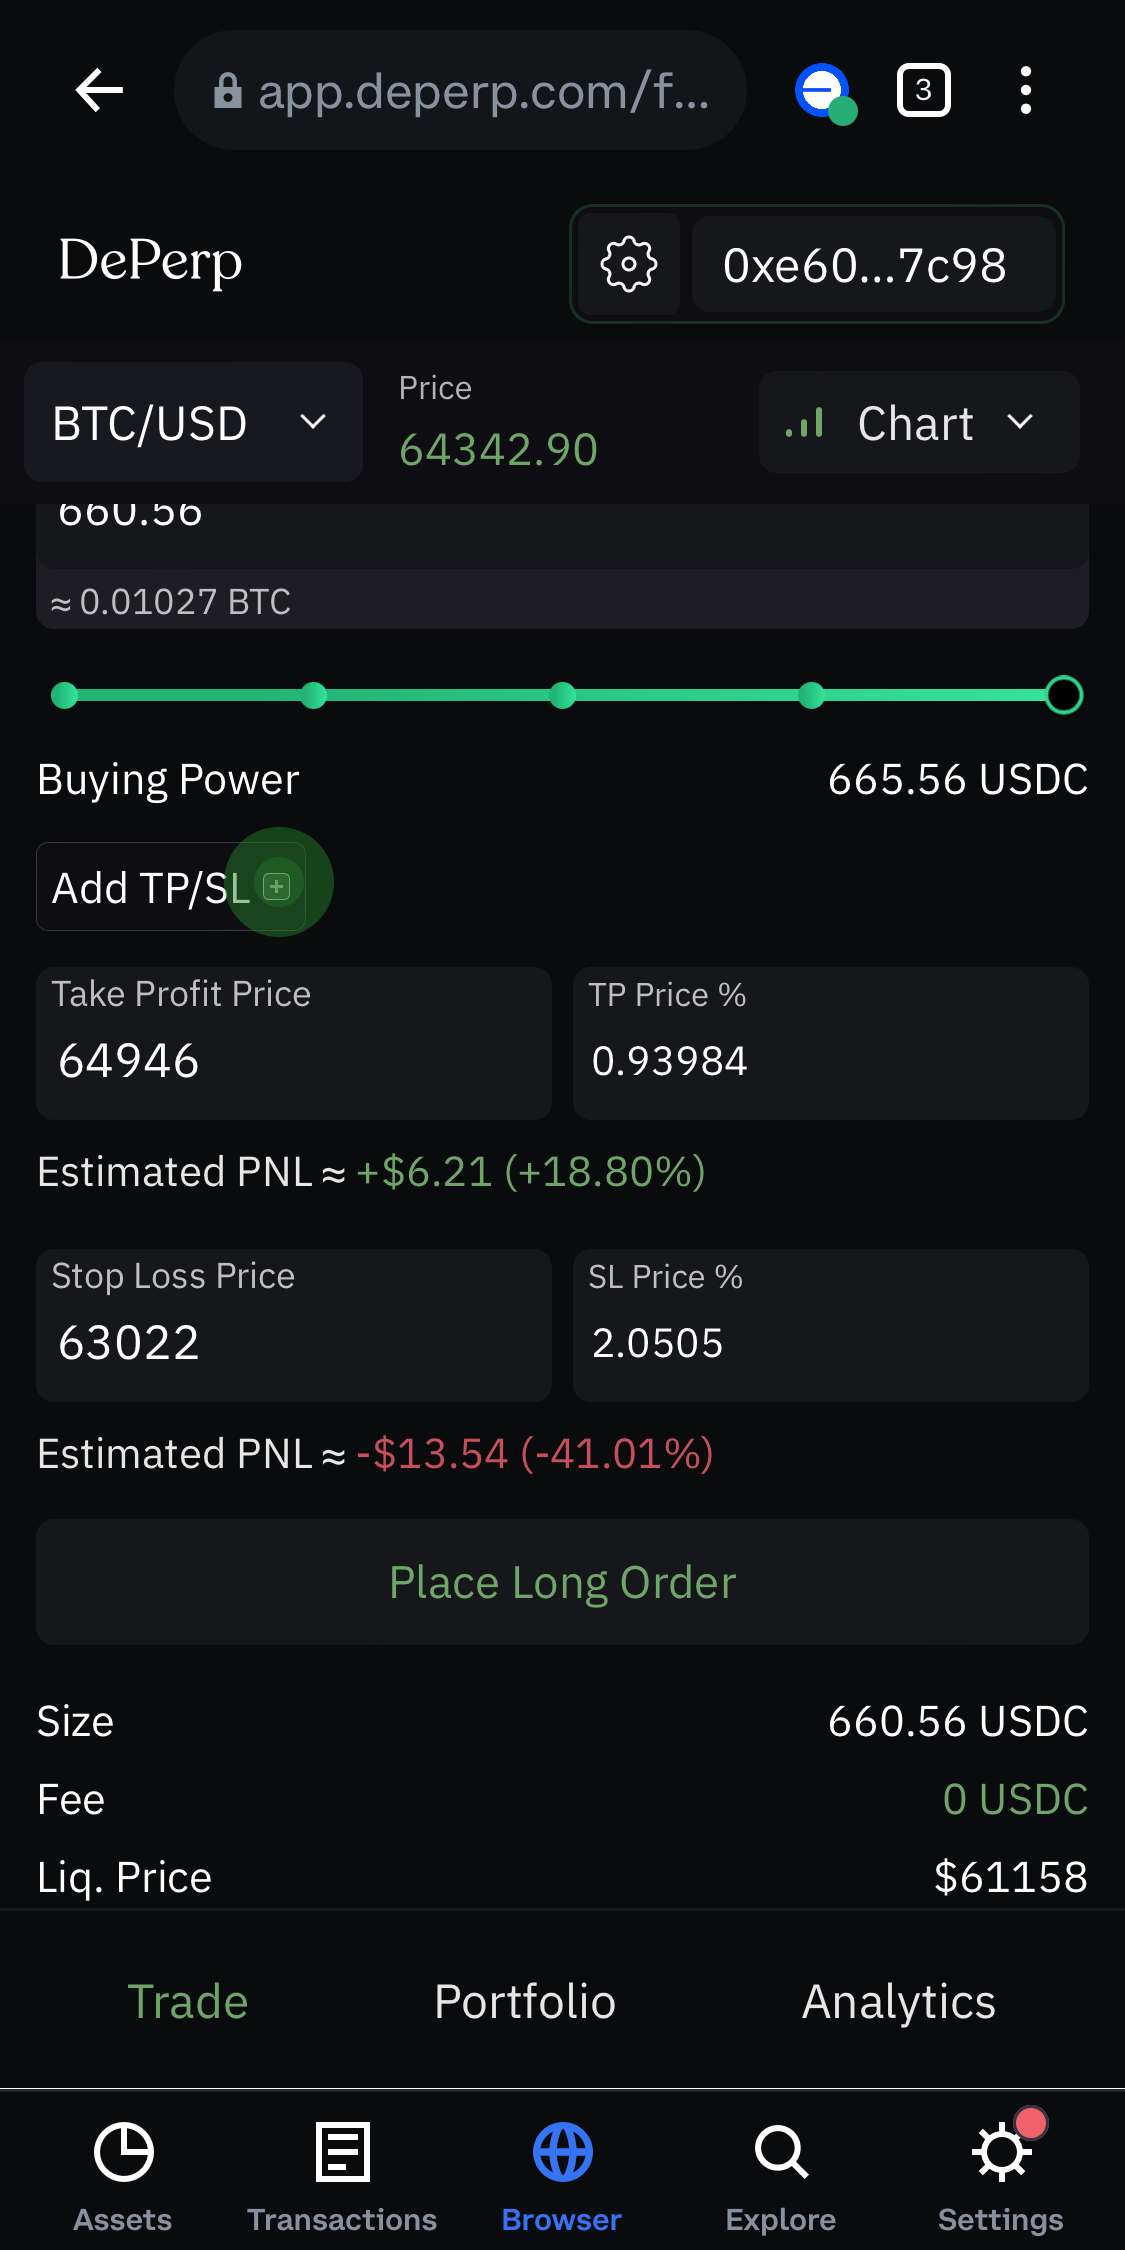Open the tab switcher showing 3 tabs

click(923, 91)
